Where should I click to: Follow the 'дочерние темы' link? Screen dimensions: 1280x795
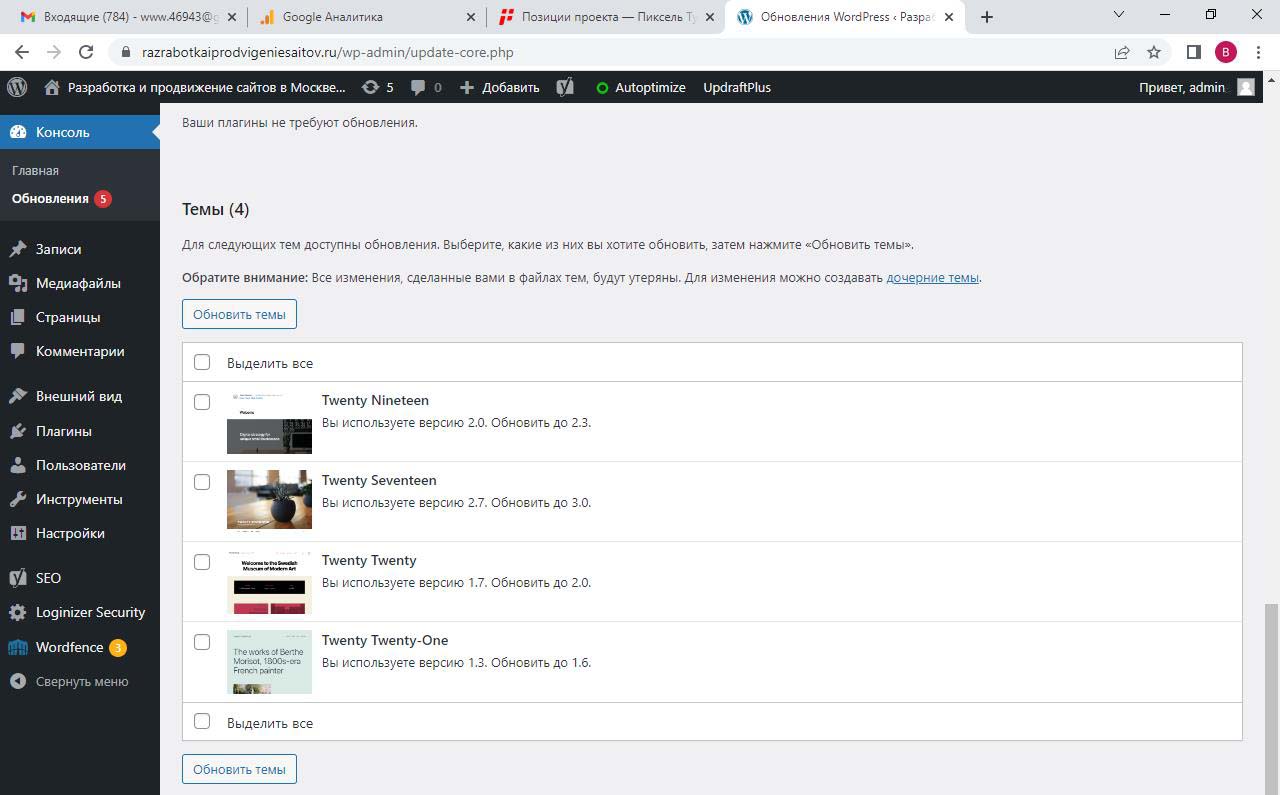pos(932,278)
